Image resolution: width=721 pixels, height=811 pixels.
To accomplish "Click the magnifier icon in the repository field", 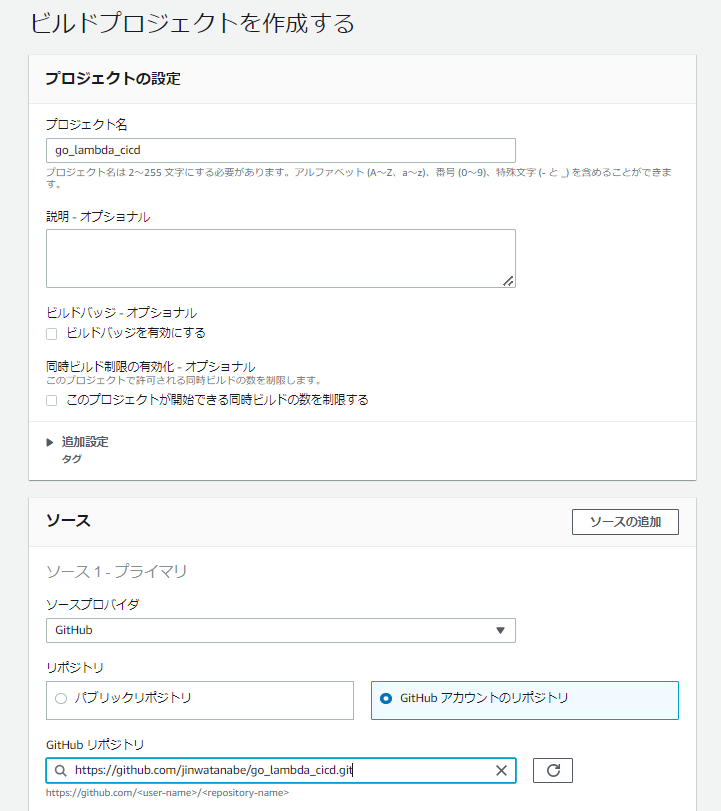I will pos(61,771).
